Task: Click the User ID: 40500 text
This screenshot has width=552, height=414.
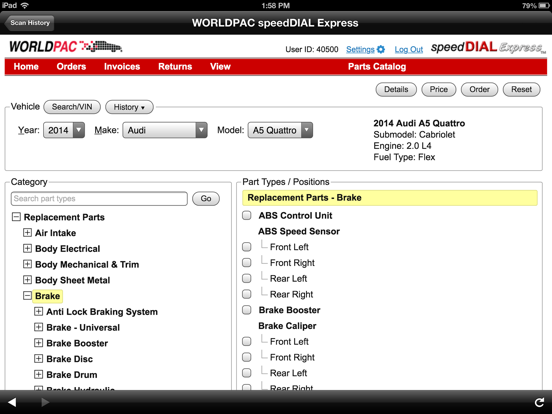Action: (x=312, y=49)
